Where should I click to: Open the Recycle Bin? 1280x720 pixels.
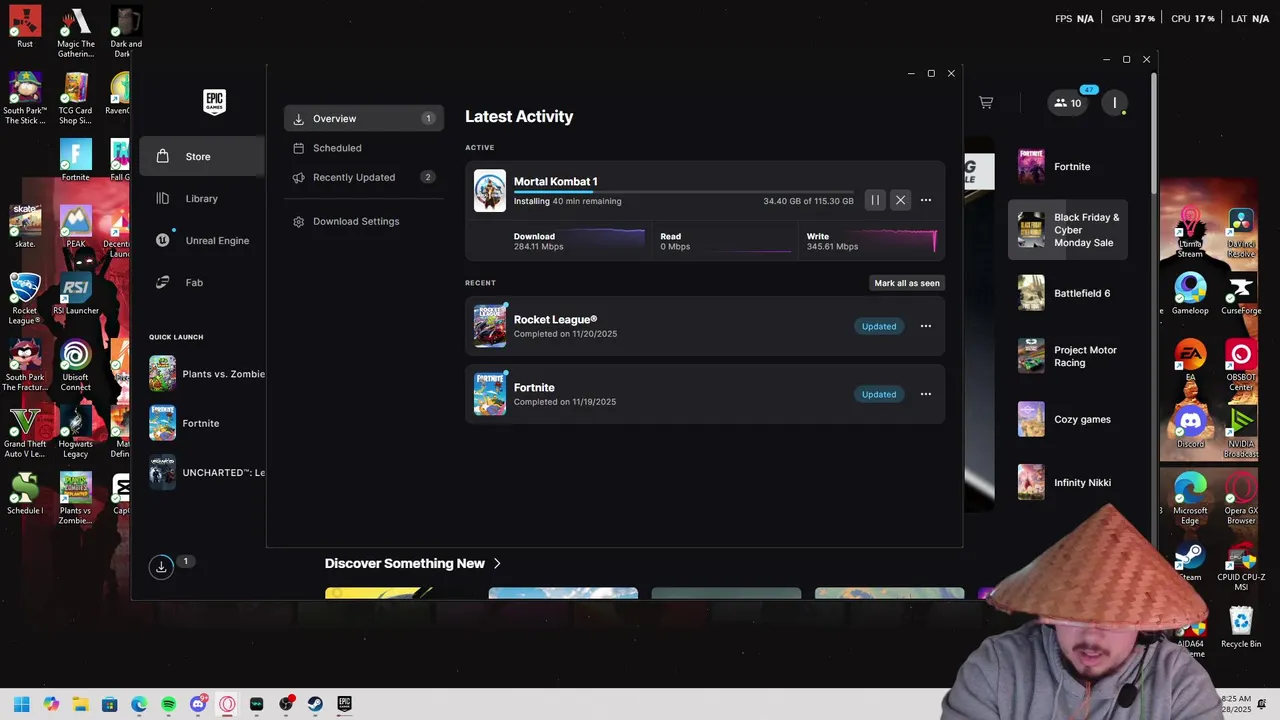click(x=1241, y=628)
